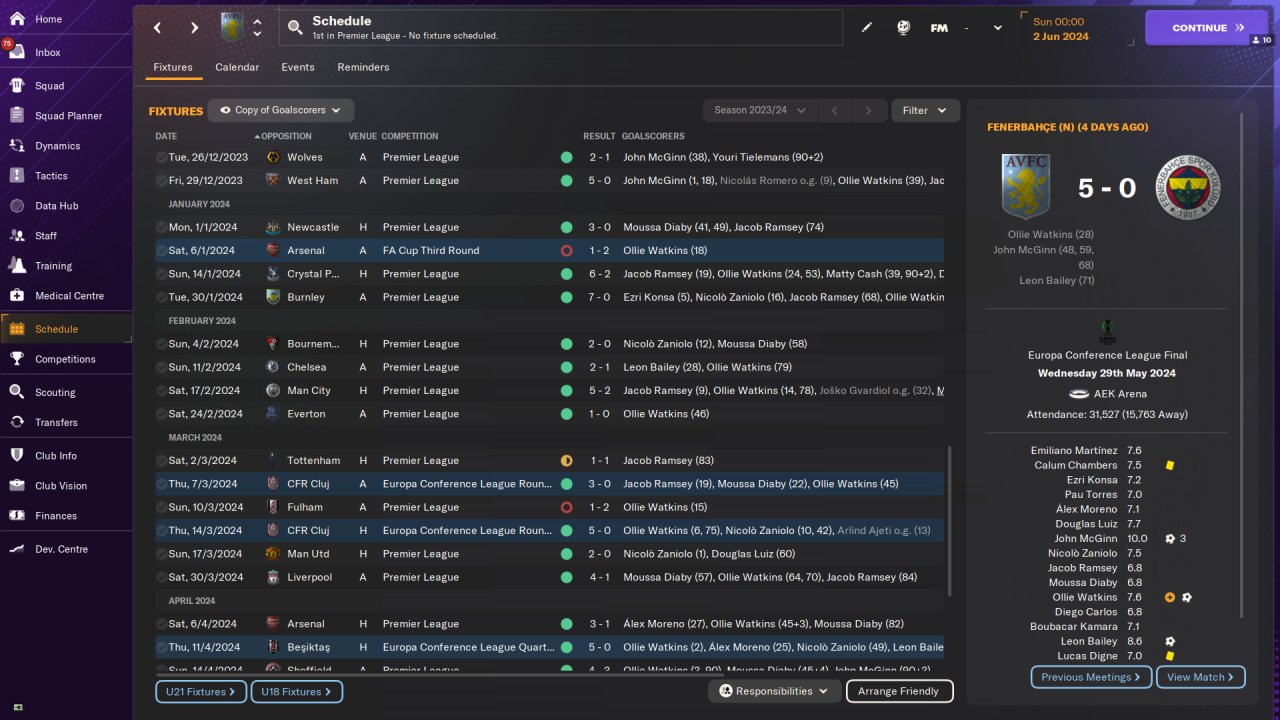Image resolution: width=1280 pixels, height=720 pixels.
Task: Sort by the Opposition column header
Action: [x=286, y=136]
